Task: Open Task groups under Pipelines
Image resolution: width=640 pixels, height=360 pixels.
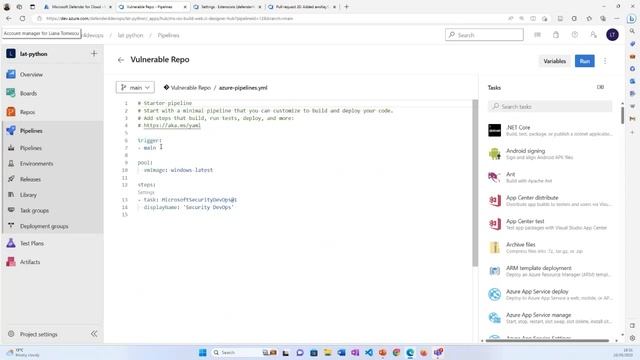Action: point(34,211)
